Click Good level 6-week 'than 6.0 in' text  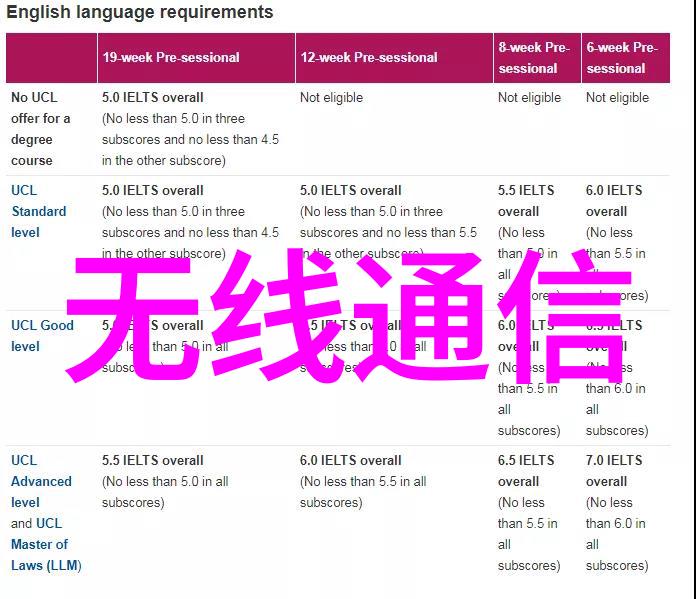pyautogui.click(x=615, y=389)
